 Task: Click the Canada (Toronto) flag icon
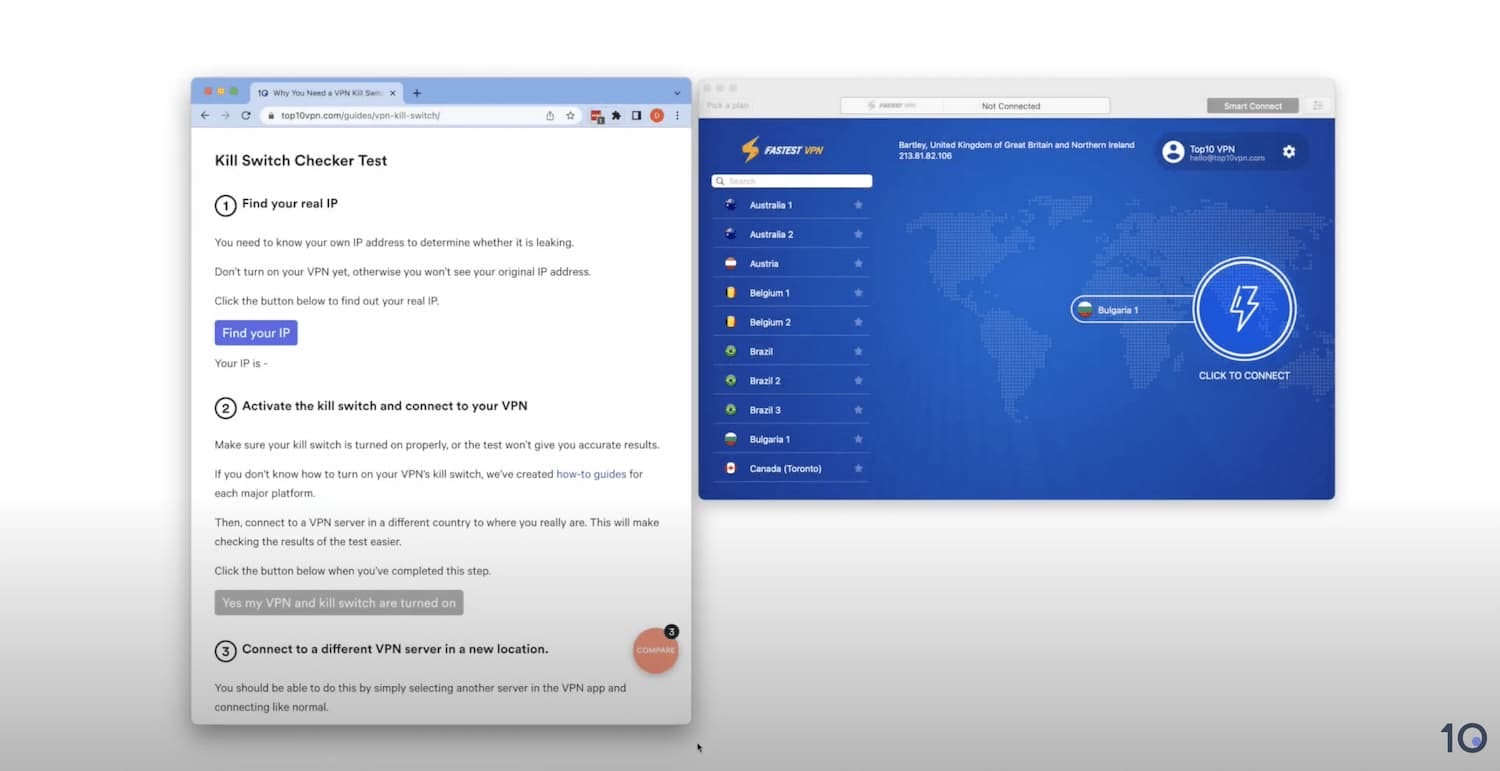click(731, 468)
